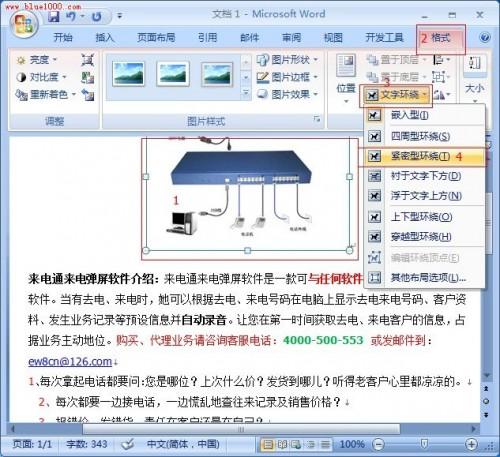The height and width of the screenshot is (457, 500).
Task: Select 上下型环绕(O) wrap option
Action: coord(424,217)
